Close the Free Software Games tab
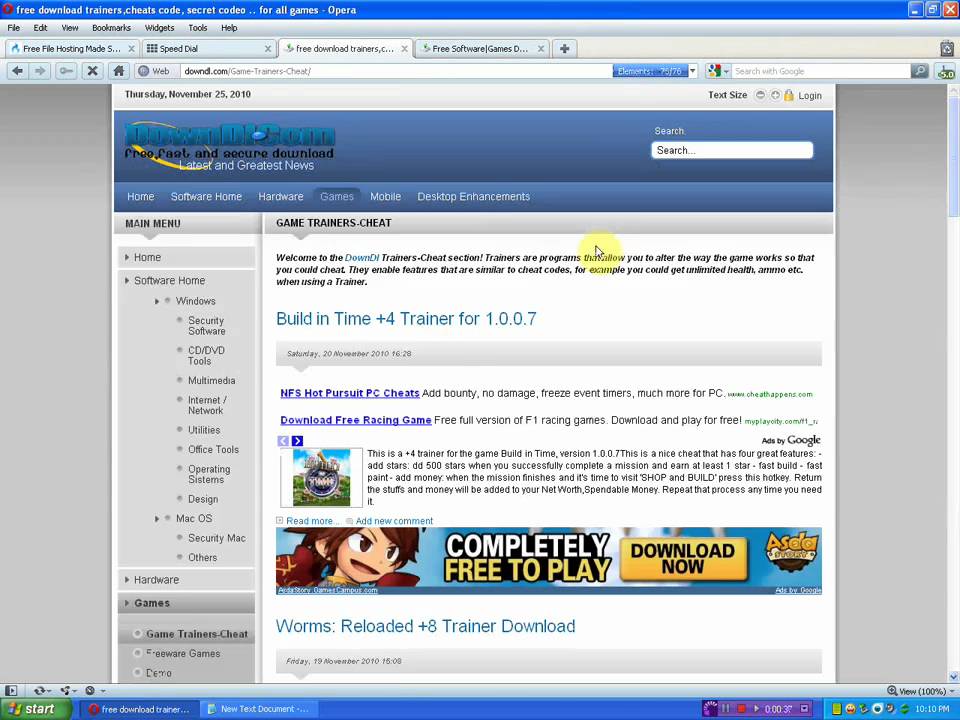This screenshot has height=720, width=960. tap(541, 48)
